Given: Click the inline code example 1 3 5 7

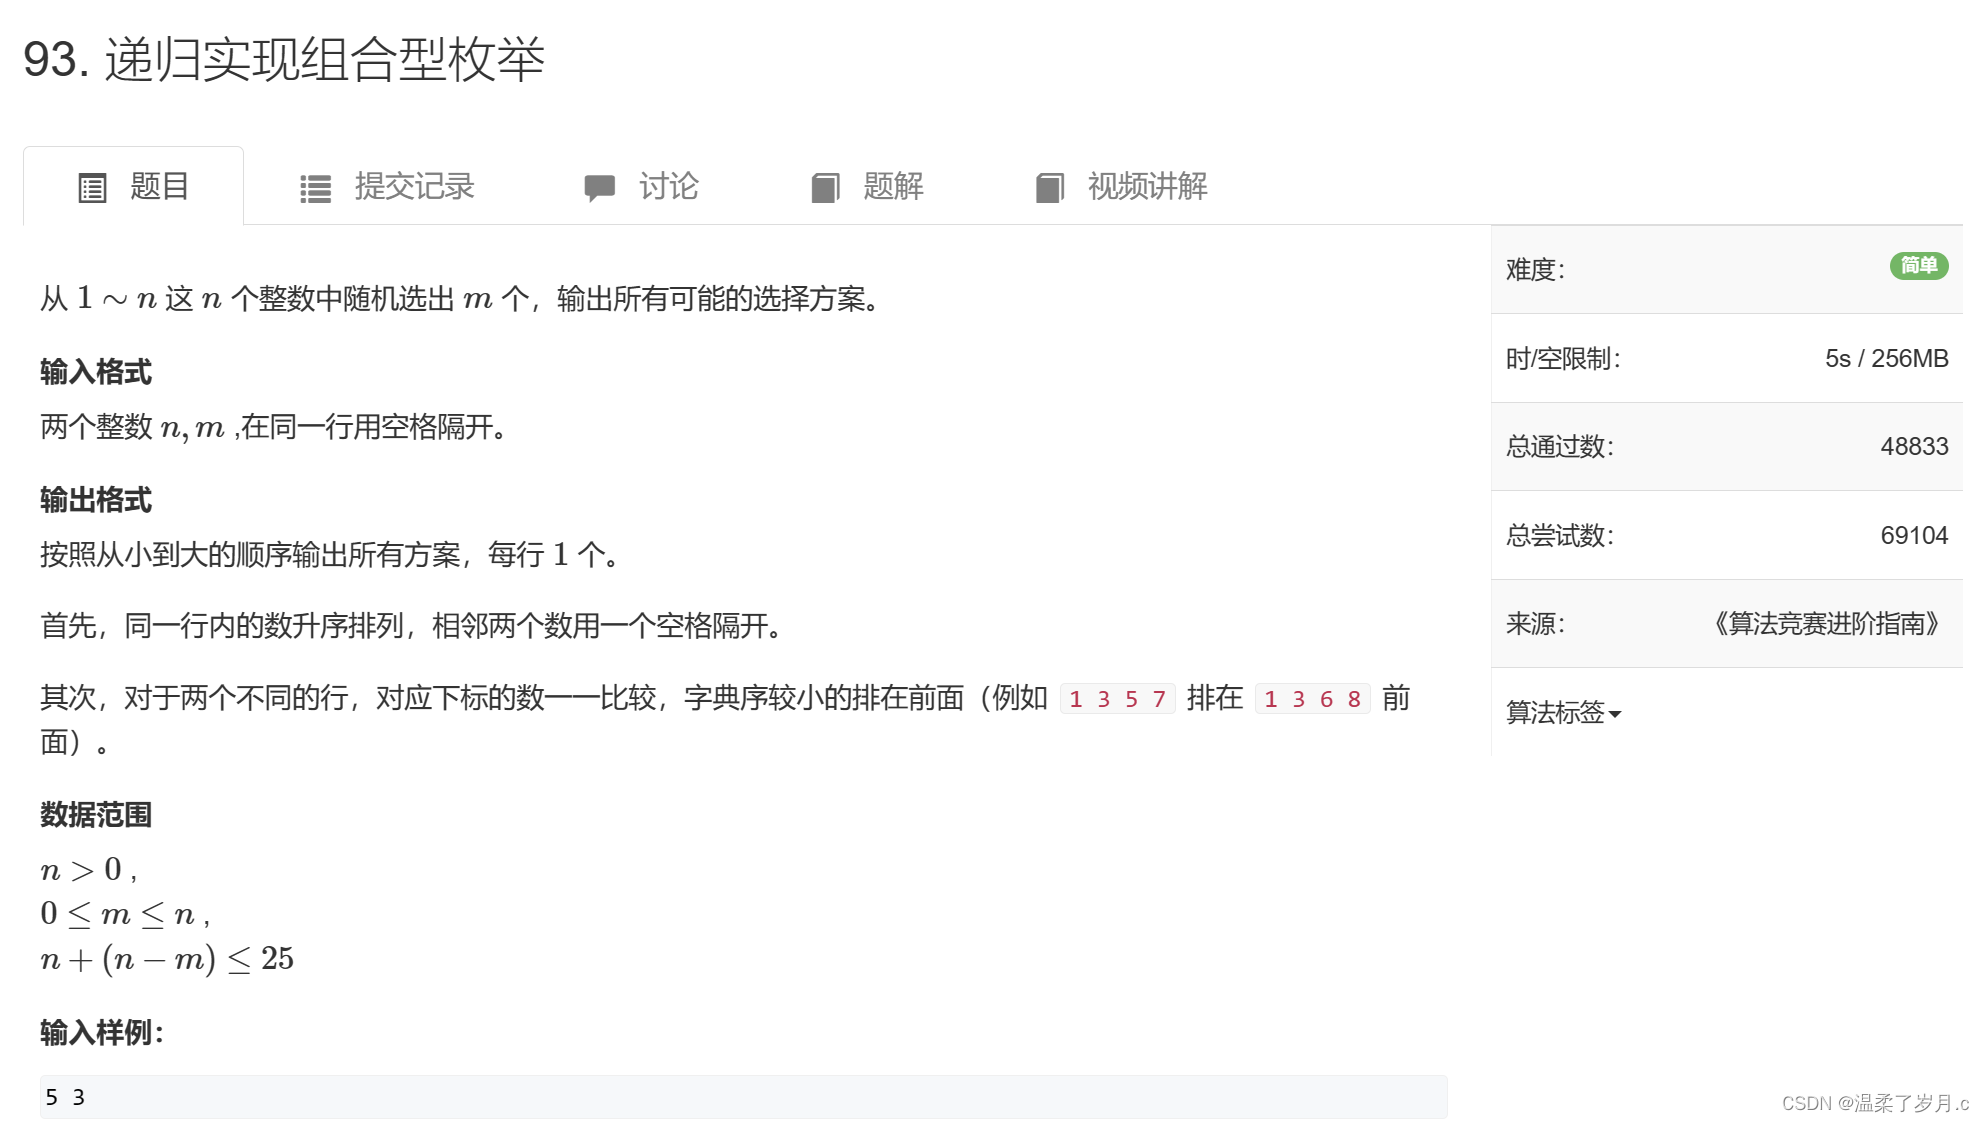Looking at the screenshot, I should pos(1117,699).
